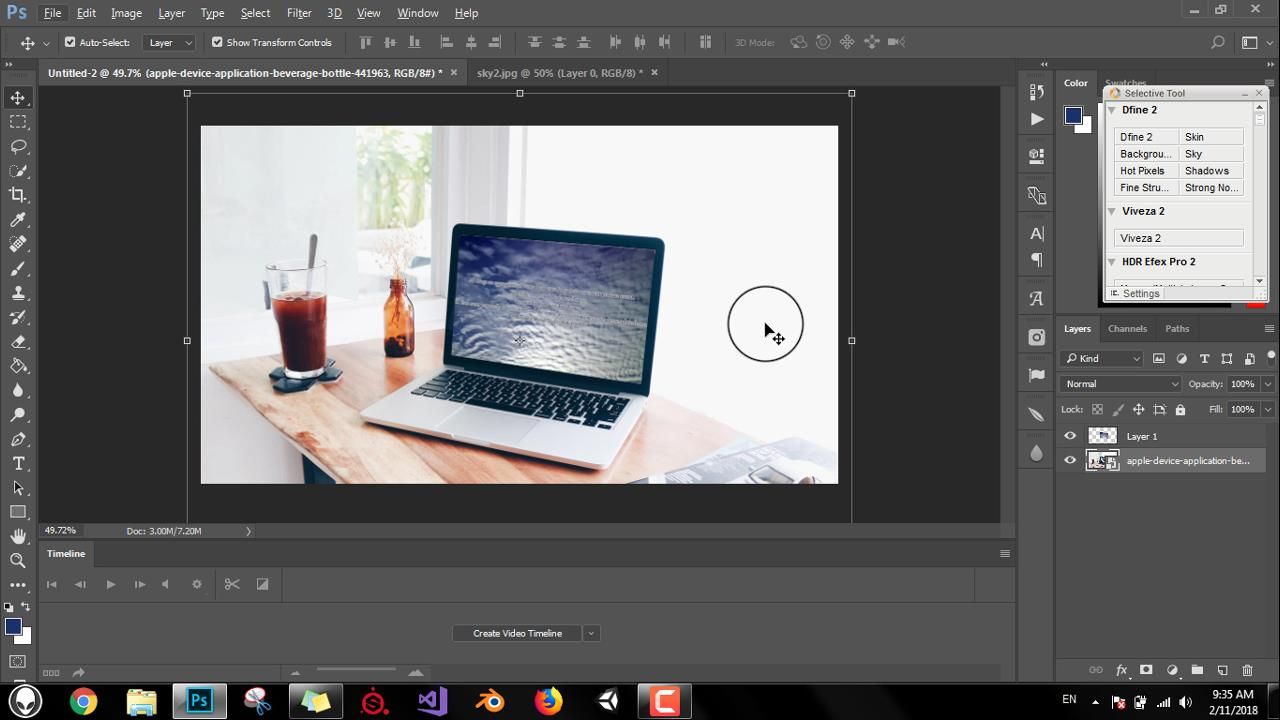Create a new layer

(1221, 671)
